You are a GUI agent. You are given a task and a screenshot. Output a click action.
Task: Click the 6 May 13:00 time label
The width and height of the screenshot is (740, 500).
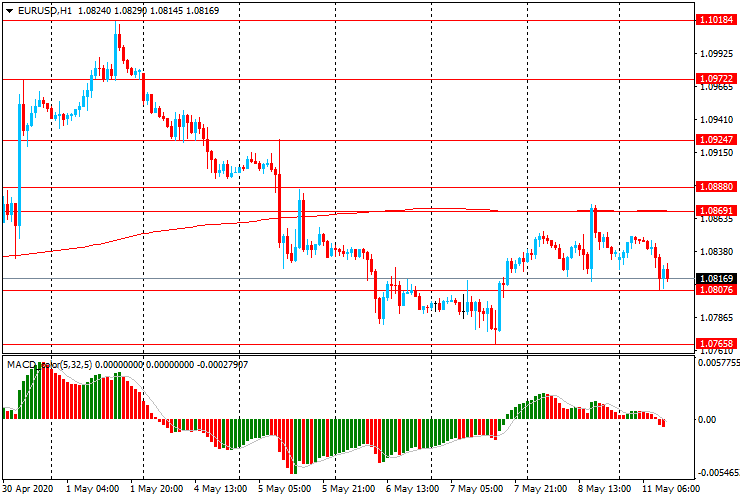[x=413, y=489]
